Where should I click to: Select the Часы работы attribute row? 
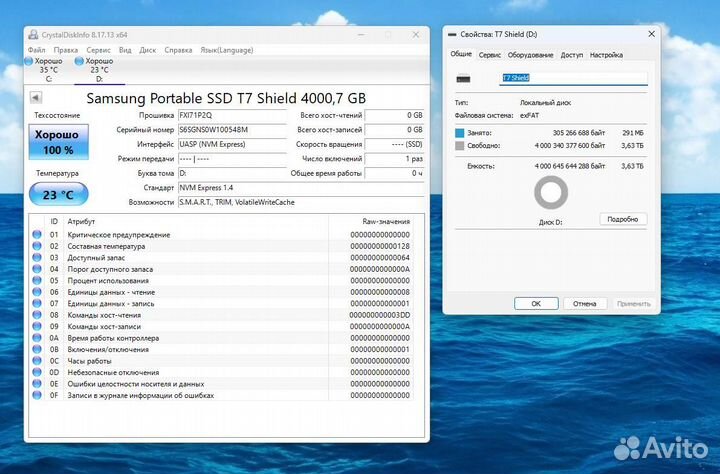point(222,361)
